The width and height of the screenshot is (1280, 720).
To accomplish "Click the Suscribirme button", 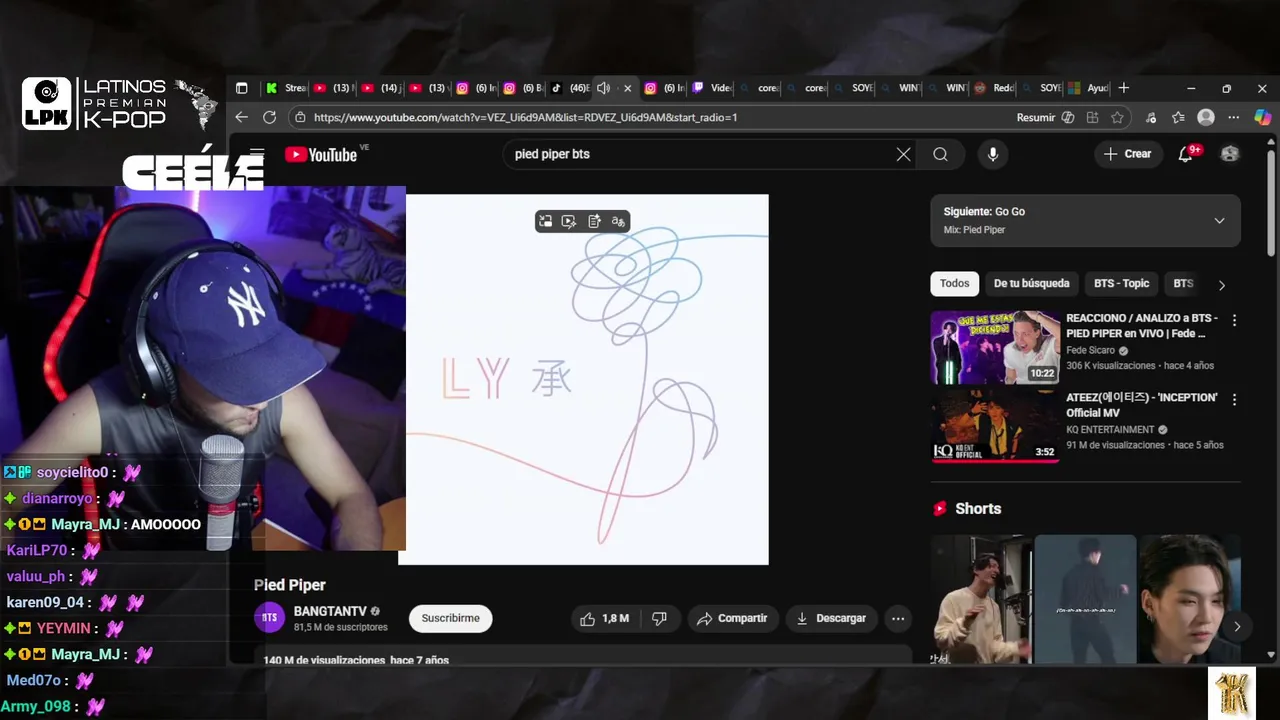I will (x=450, y=618).
